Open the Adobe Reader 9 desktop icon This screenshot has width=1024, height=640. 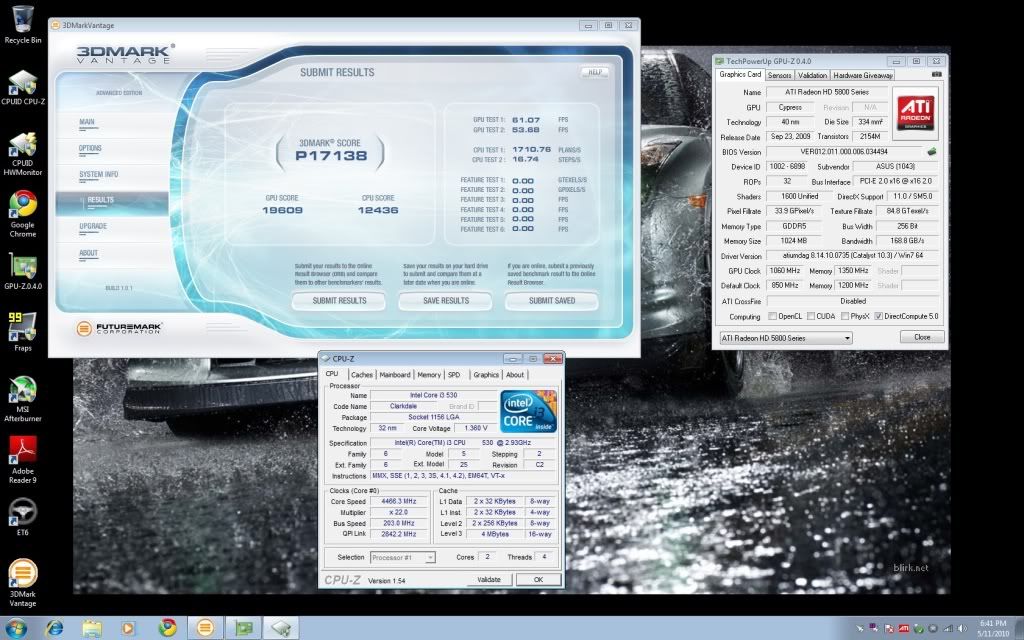pos(22,452)
